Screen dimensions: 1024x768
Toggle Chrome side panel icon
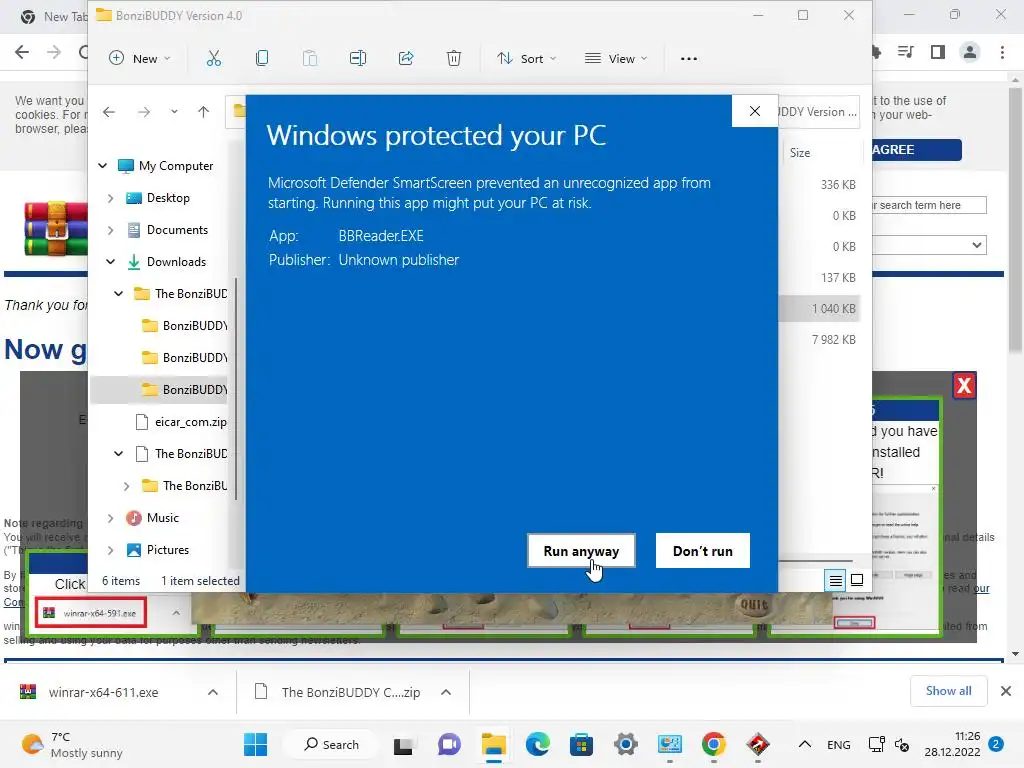(x=938, y=52)
